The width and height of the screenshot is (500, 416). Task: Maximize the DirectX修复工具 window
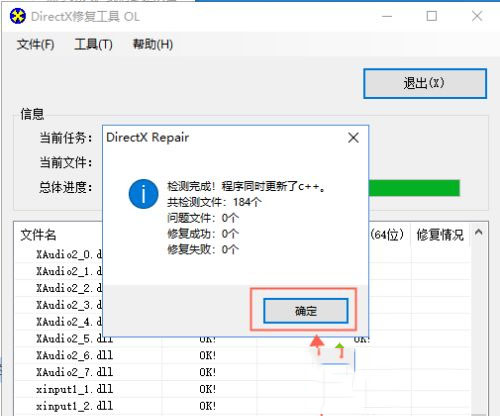tap(432, 16)
